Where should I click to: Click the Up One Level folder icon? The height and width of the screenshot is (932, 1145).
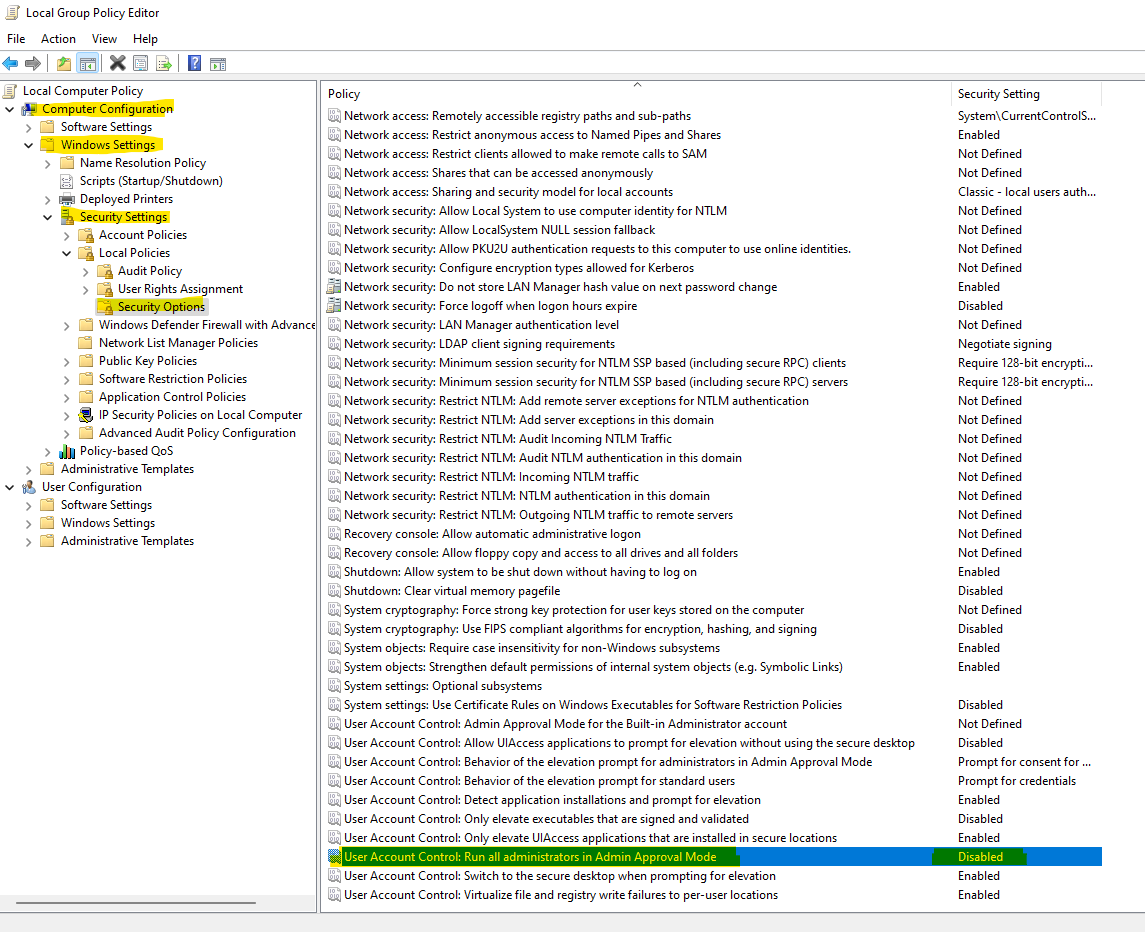(x=64, y=64)
